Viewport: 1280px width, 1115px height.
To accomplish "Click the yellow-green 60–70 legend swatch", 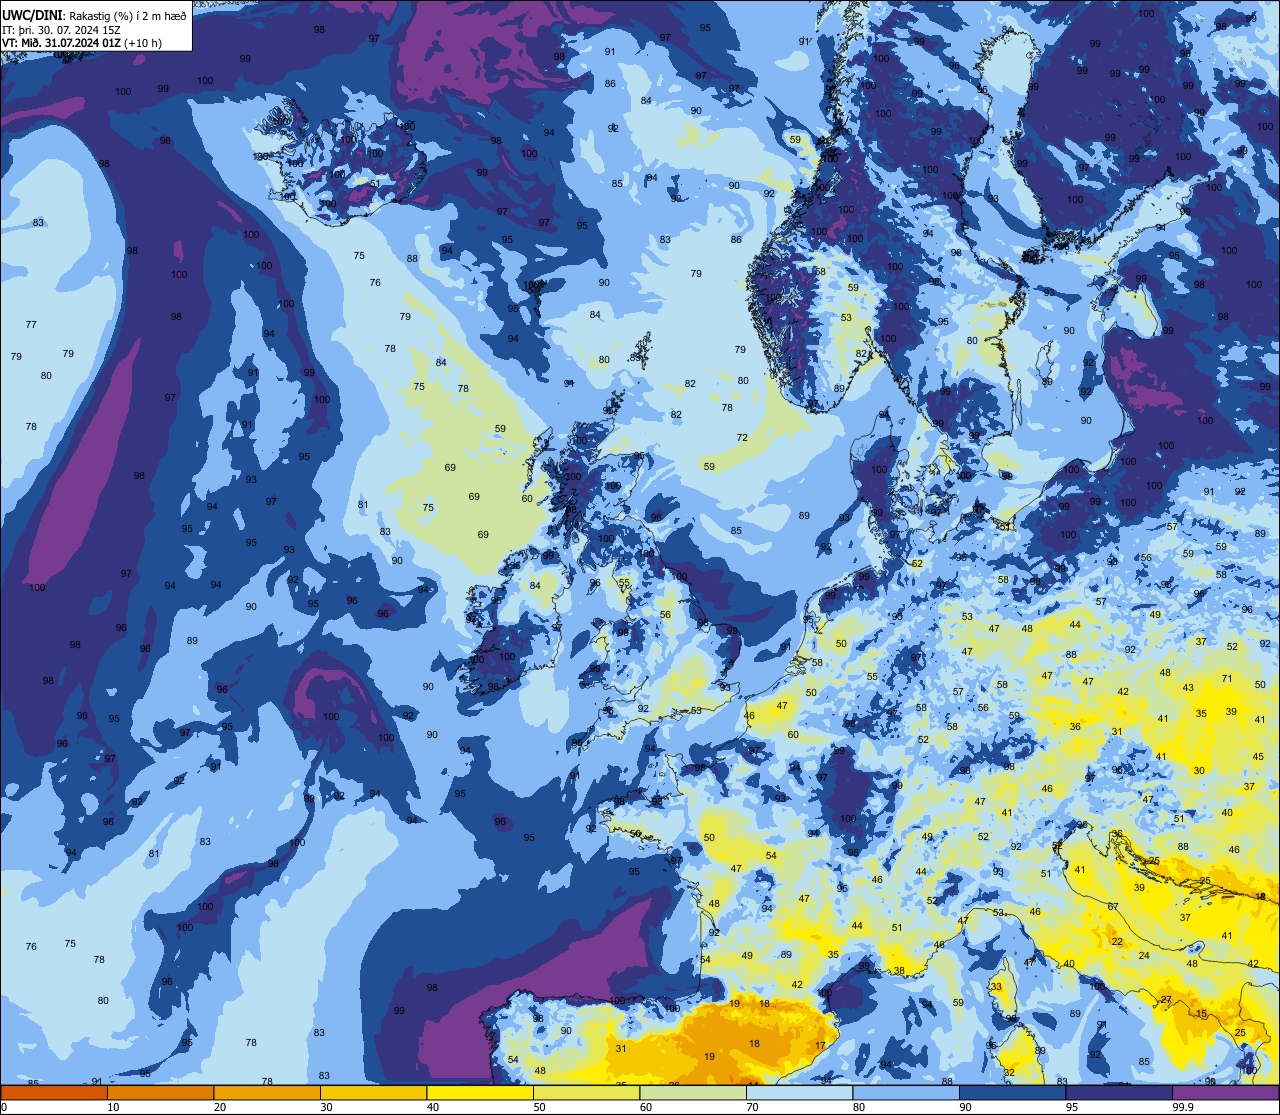I will [x=693, y=1093].
